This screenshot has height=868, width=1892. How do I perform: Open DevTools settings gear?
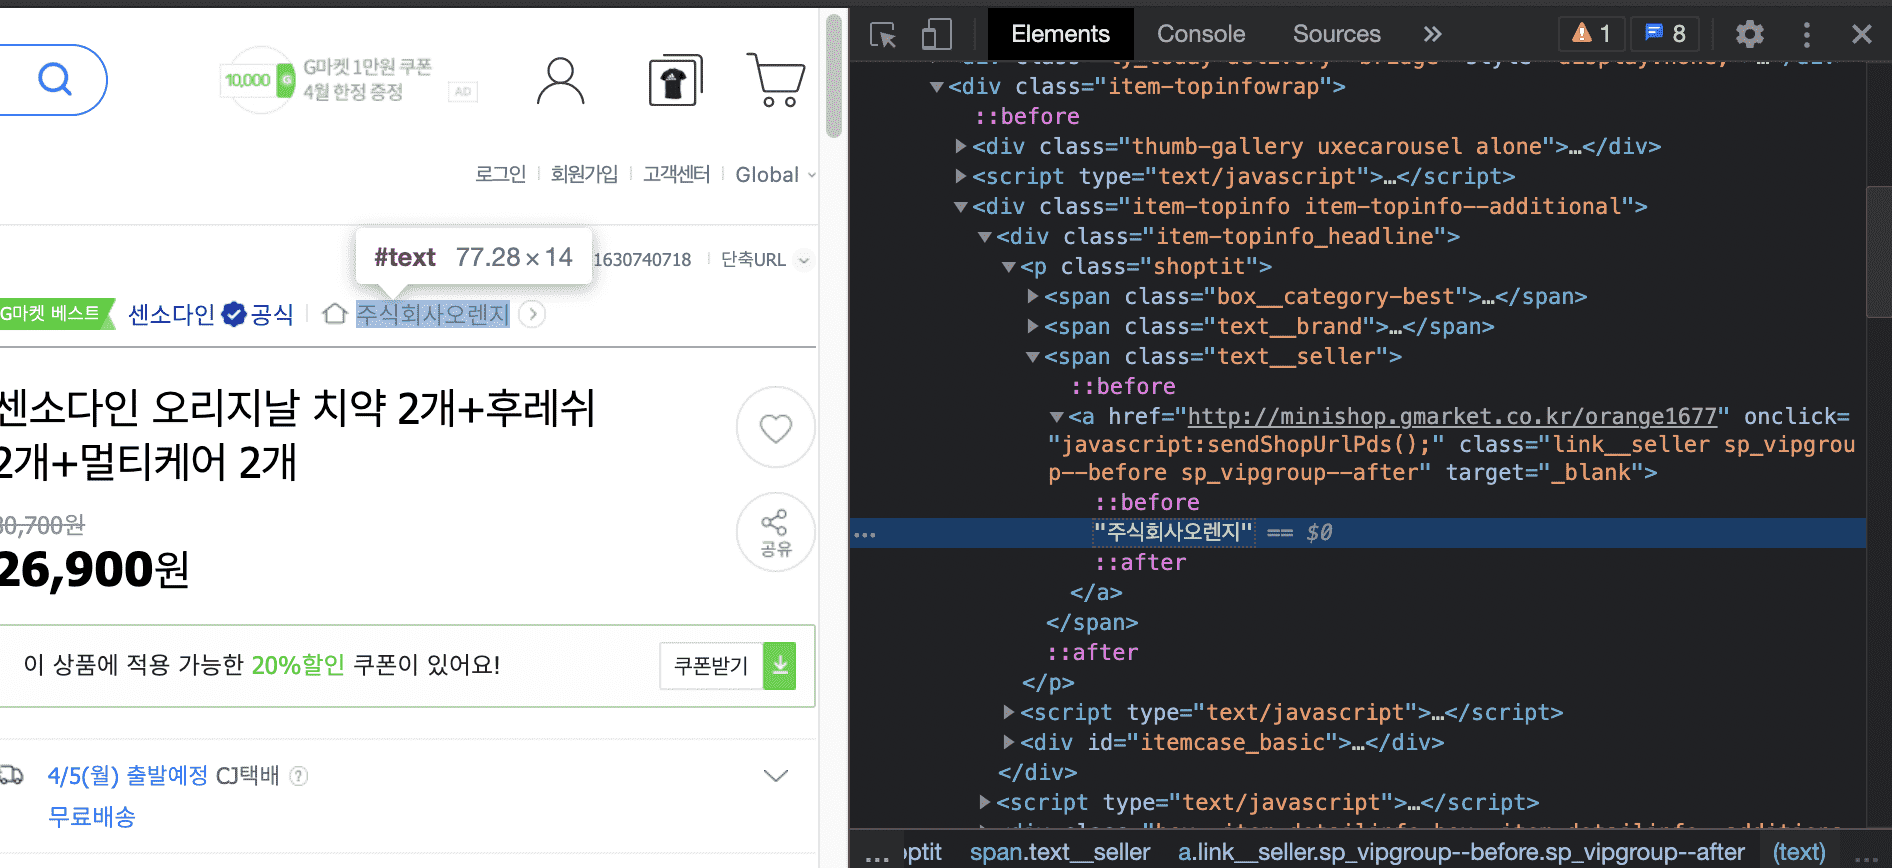(x=1749, y=34)
